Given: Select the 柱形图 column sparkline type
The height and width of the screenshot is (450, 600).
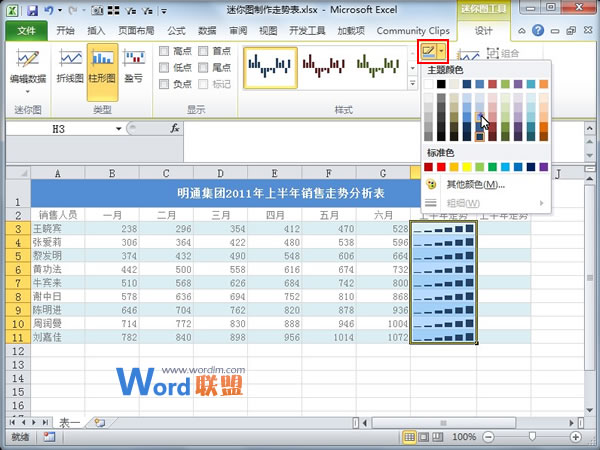Looking at the screenshot, I should [102, 70].
